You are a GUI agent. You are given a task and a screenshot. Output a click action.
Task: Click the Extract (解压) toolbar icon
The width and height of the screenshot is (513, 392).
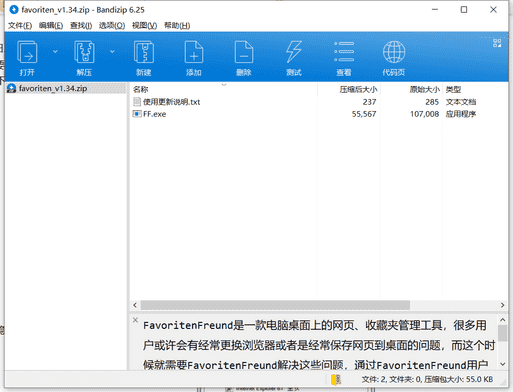click(x=84, y=52)
